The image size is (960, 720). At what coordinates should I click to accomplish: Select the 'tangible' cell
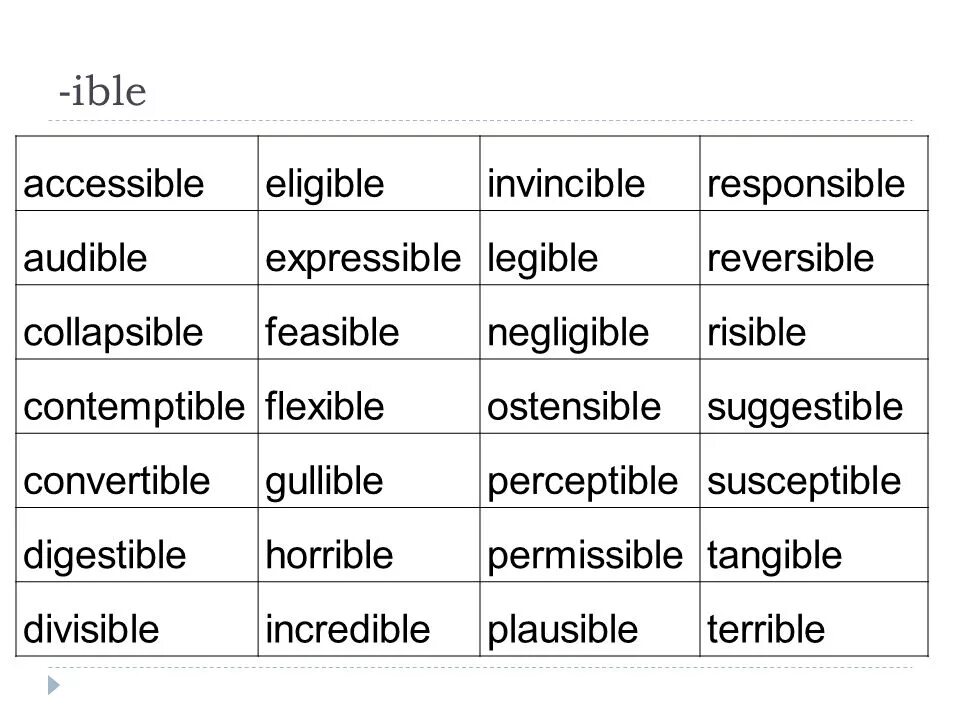[814, 545]
